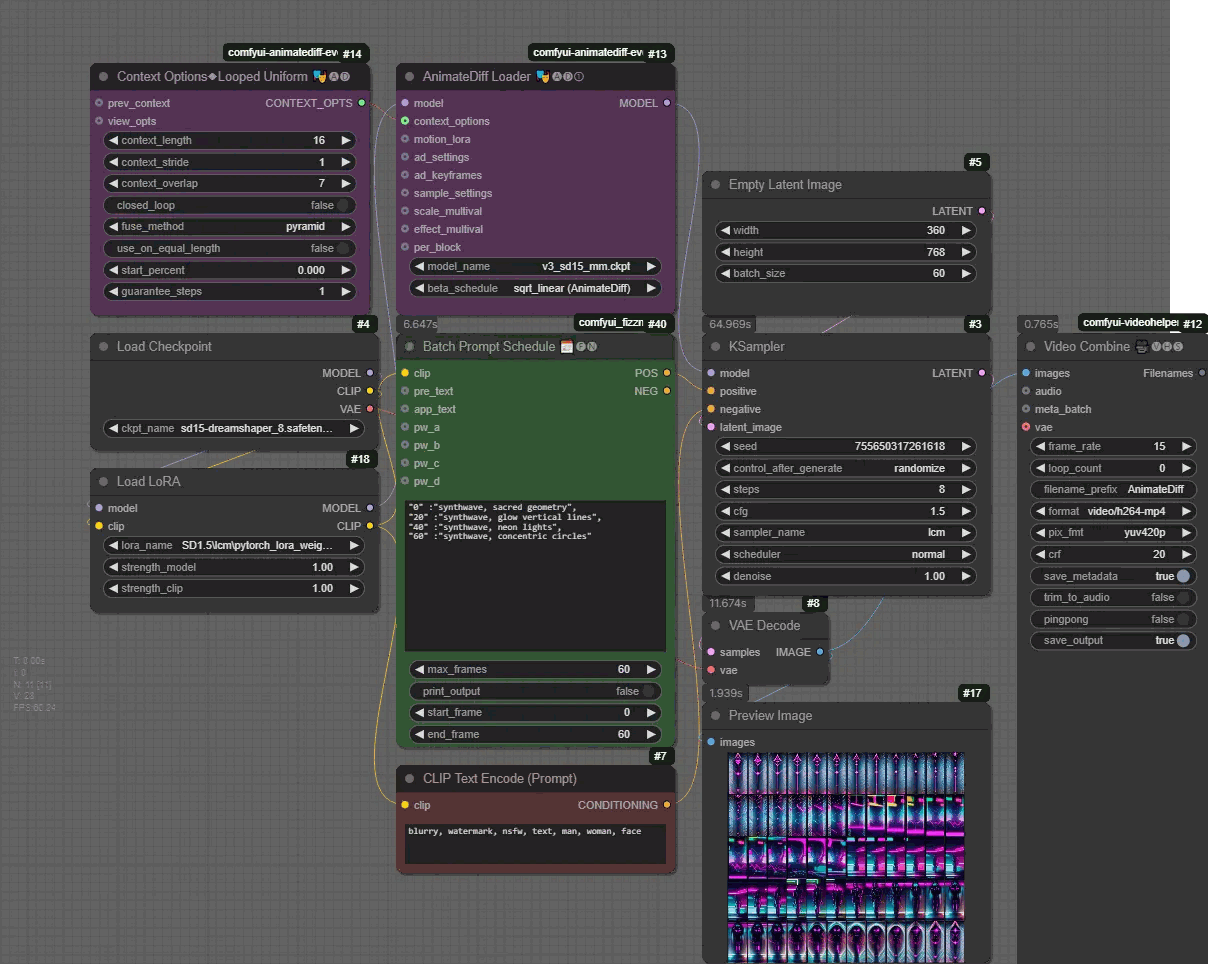Click the film icon on Video Combine title
The width and height of the screenshot is (1208, 964).
pos(1141,347)
